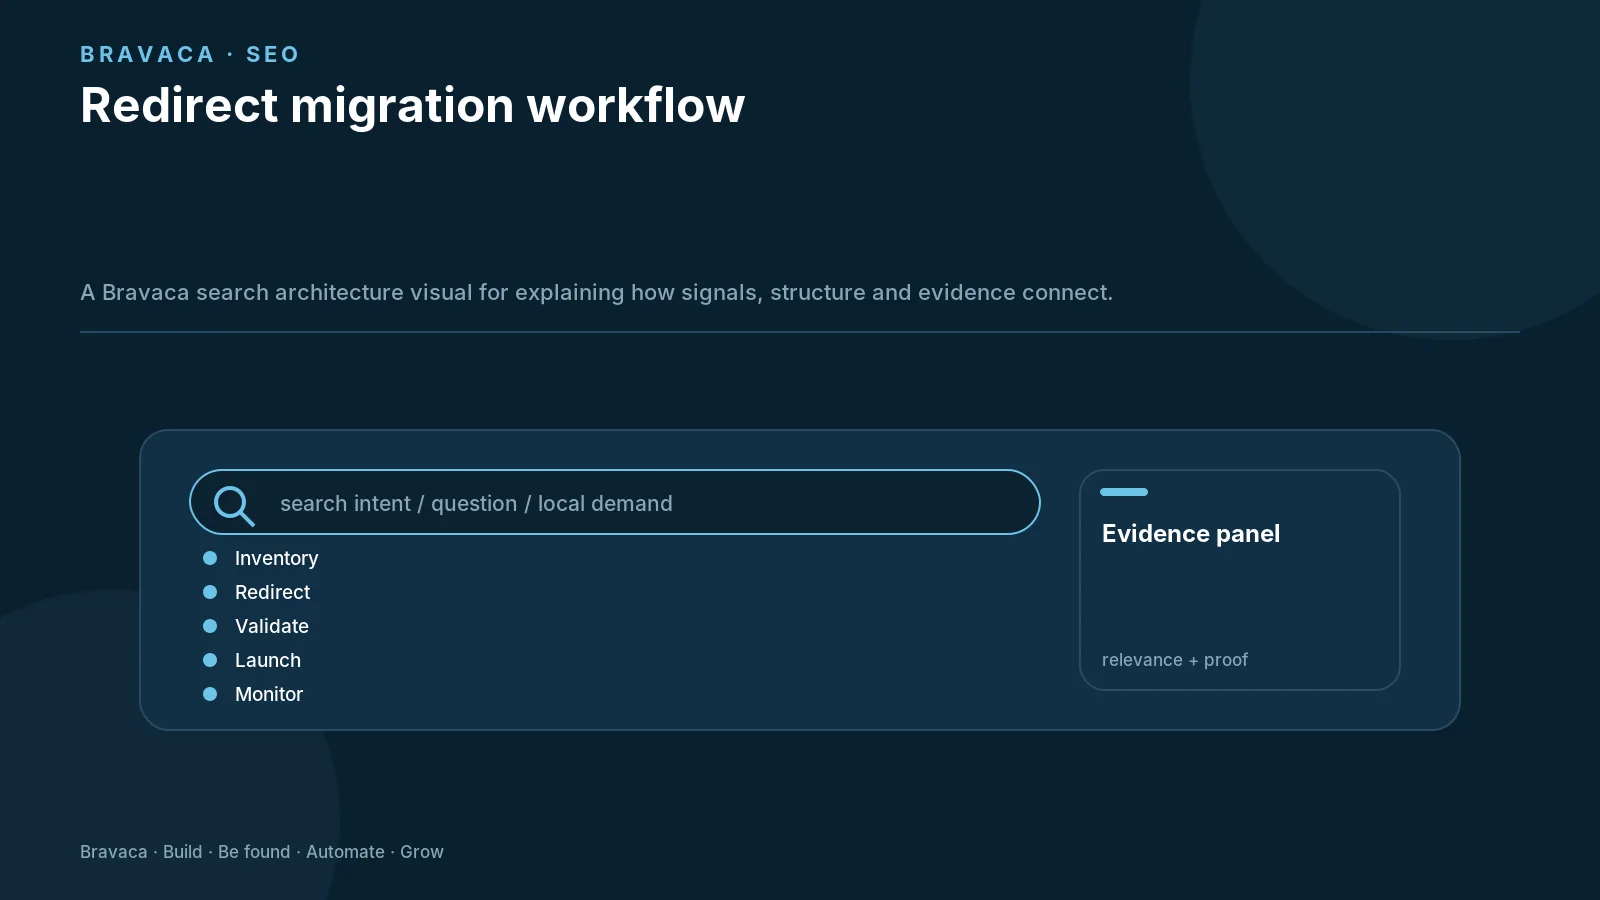Click the search intent input field
The width and height of the screenshot is (1600, 900).
tap(615, 502)
